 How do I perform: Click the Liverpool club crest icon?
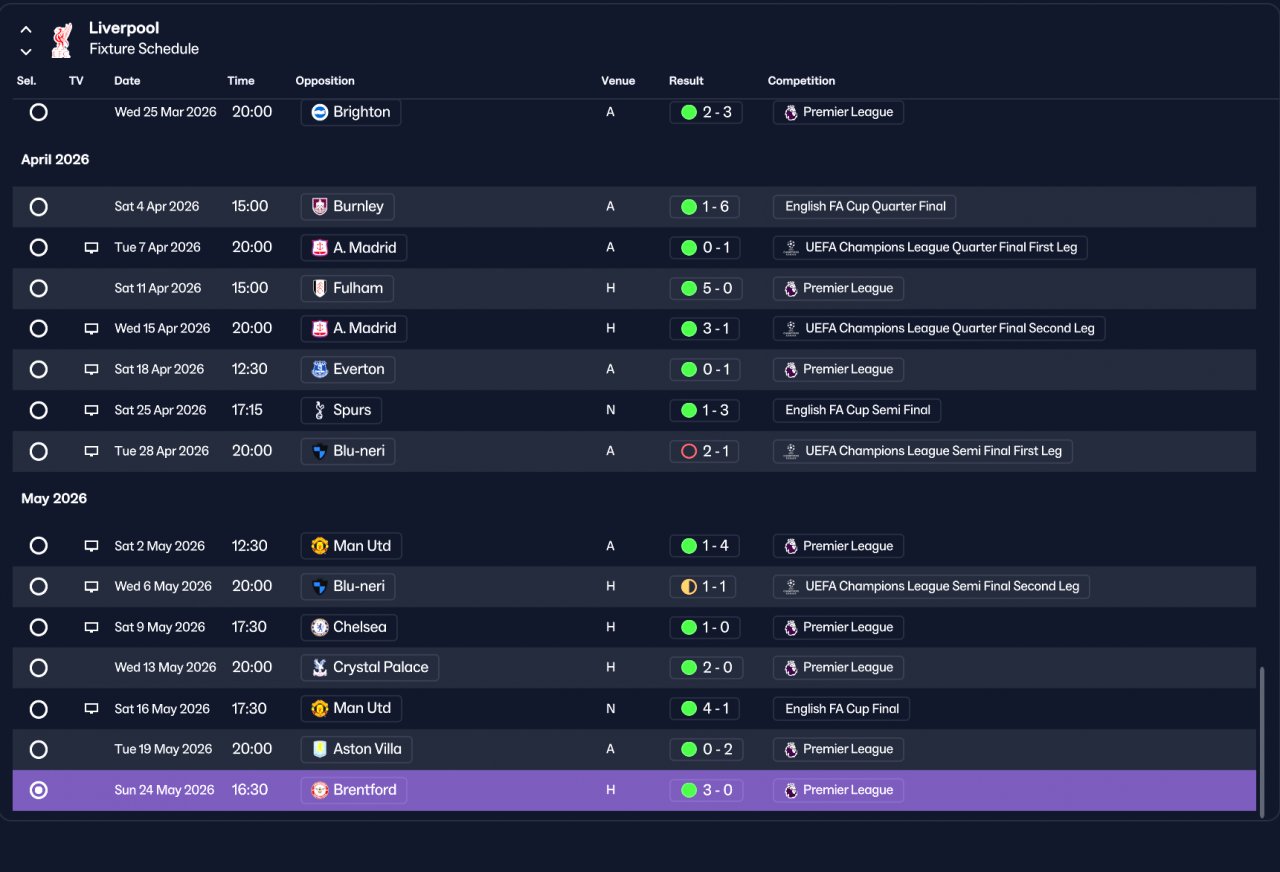62,40
